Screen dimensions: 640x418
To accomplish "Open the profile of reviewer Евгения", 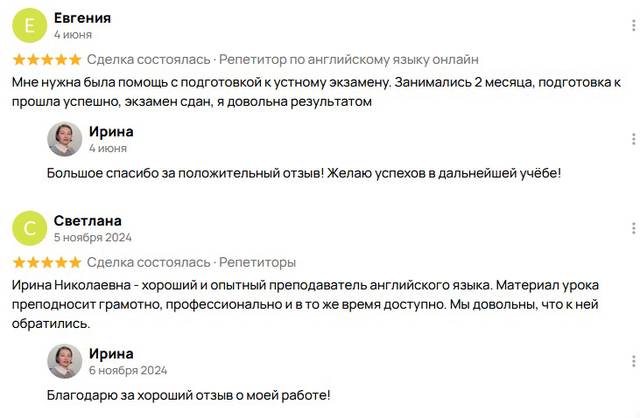I will pyautogui.click(x=82, y=18).
